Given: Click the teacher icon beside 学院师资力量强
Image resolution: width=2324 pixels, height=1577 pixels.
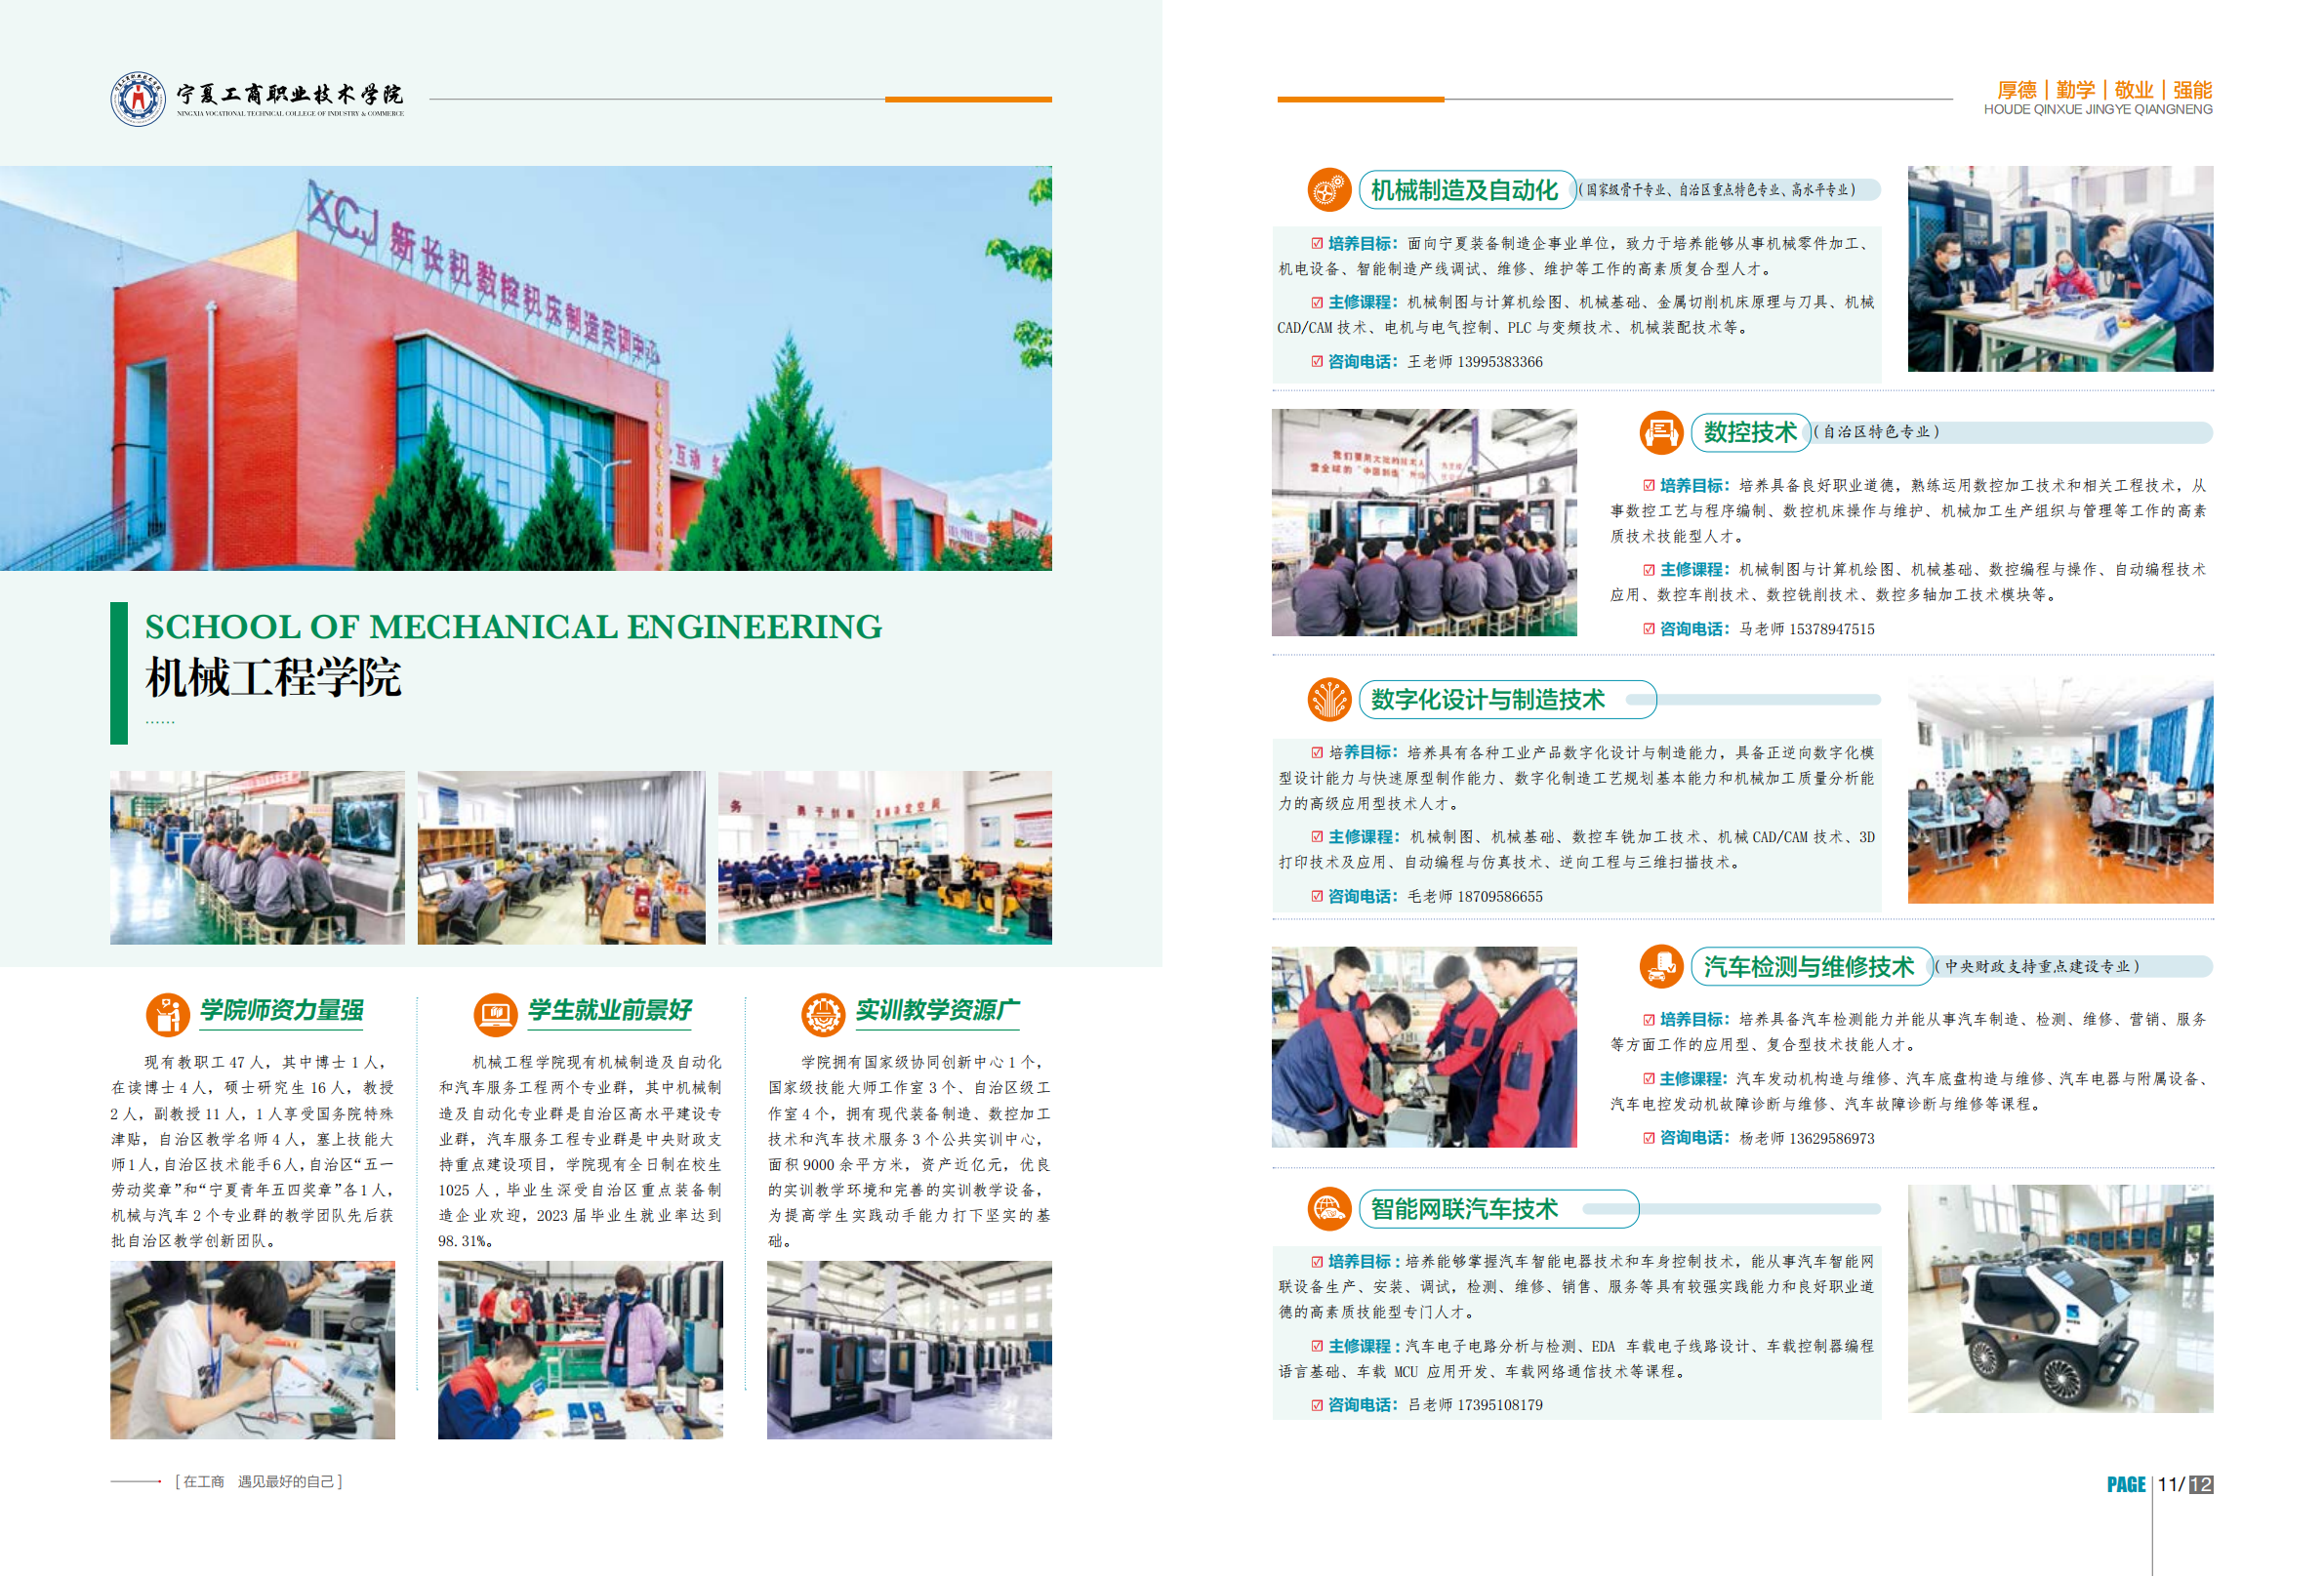Looking at the screenshot, I should coord(168,1015).
